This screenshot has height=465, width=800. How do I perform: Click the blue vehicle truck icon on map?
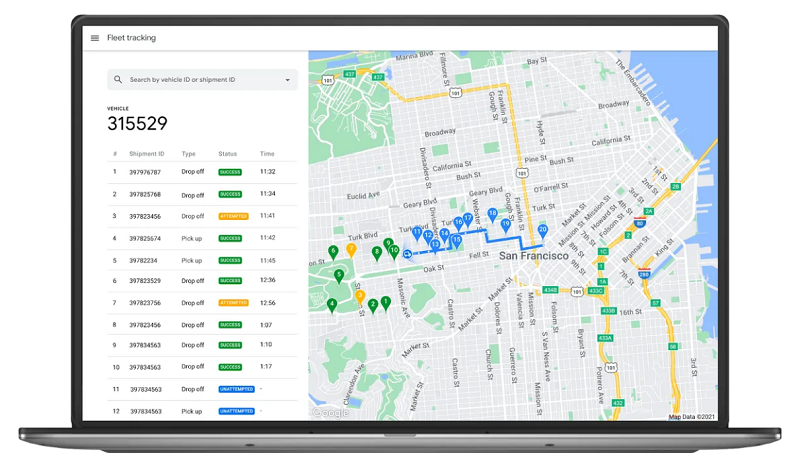407,254
